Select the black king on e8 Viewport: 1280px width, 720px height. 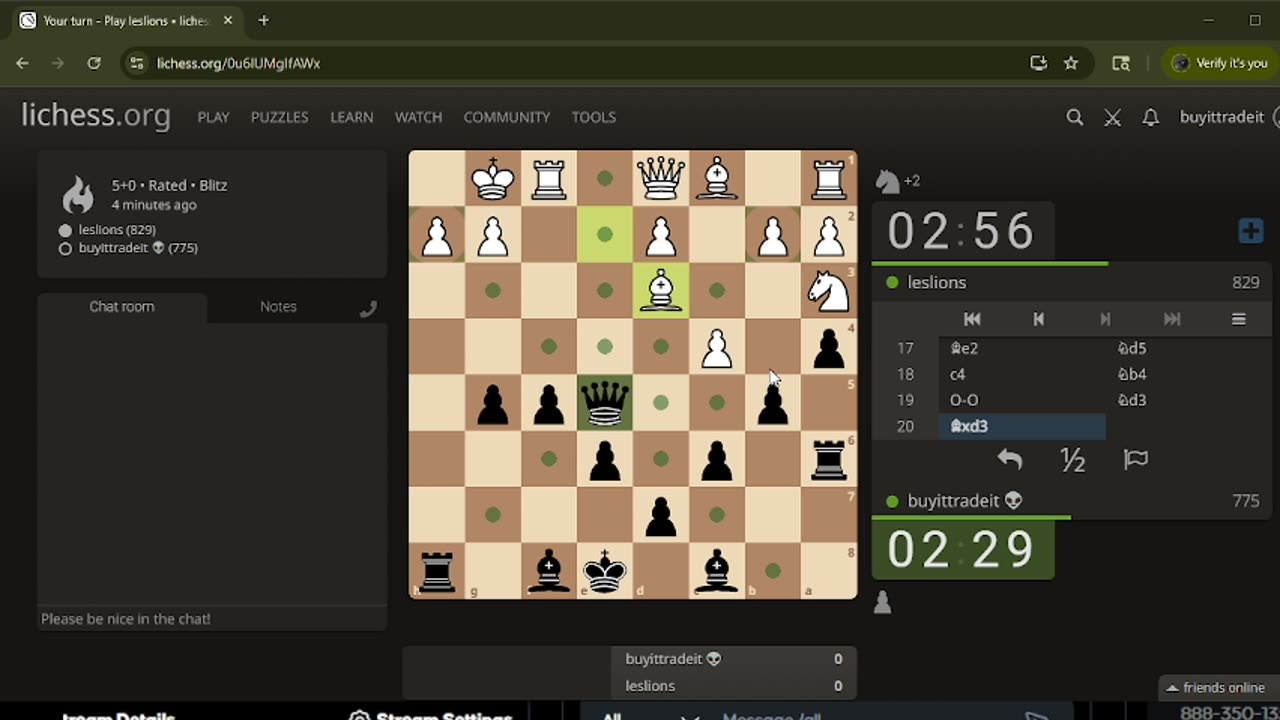(x=605, y=571)
